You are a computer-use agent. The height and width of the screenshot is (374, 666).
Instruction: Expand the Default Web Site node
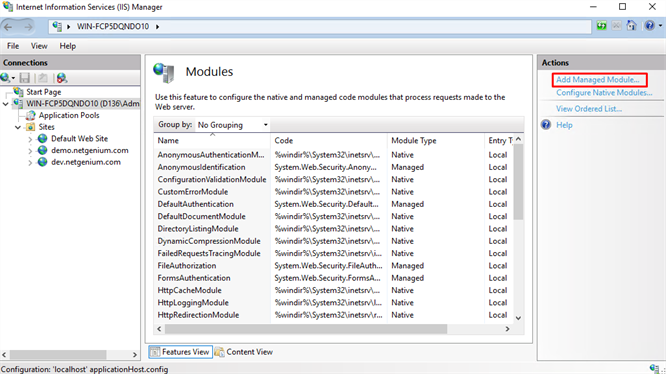point(30,139)
